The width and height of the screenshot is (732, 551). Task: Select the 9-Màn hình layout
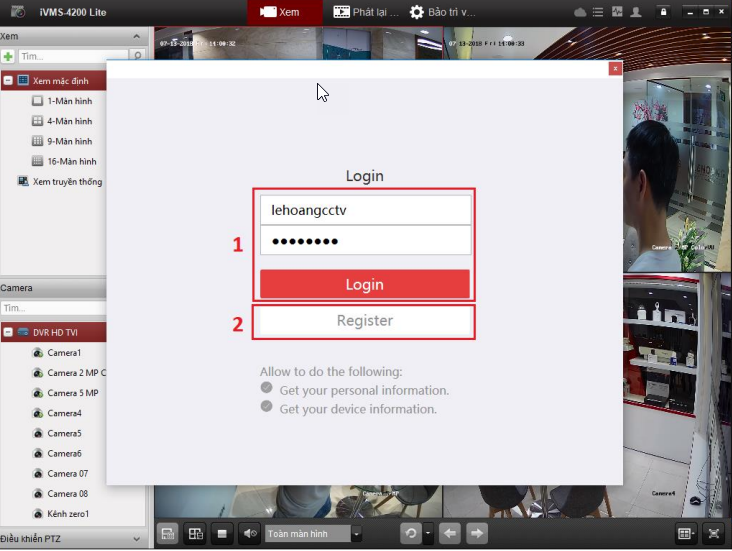coord(69,141)
